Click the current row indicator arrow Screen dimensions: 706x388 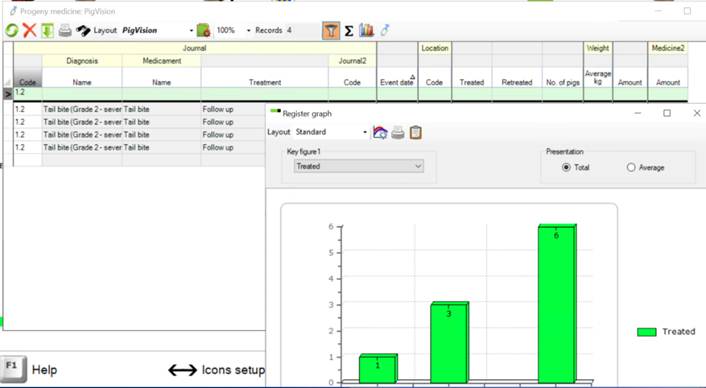coord(8,94)
